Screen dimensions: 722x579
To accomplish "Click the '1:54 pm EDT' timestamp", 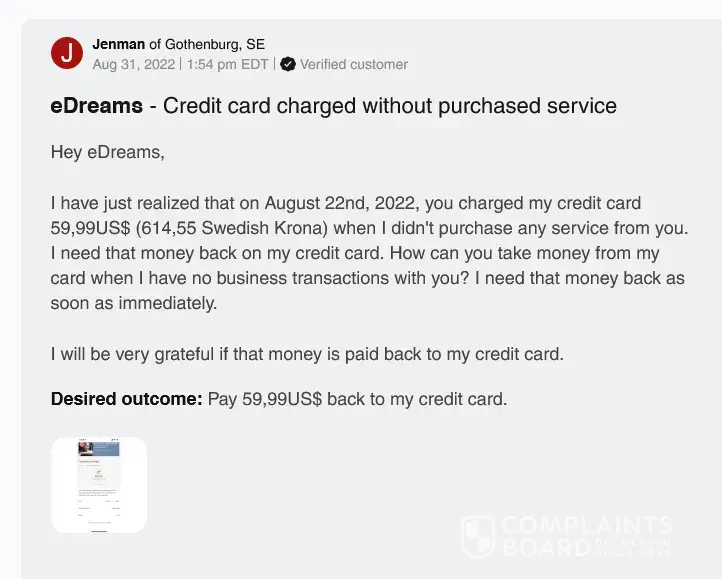I will [227, 64].
